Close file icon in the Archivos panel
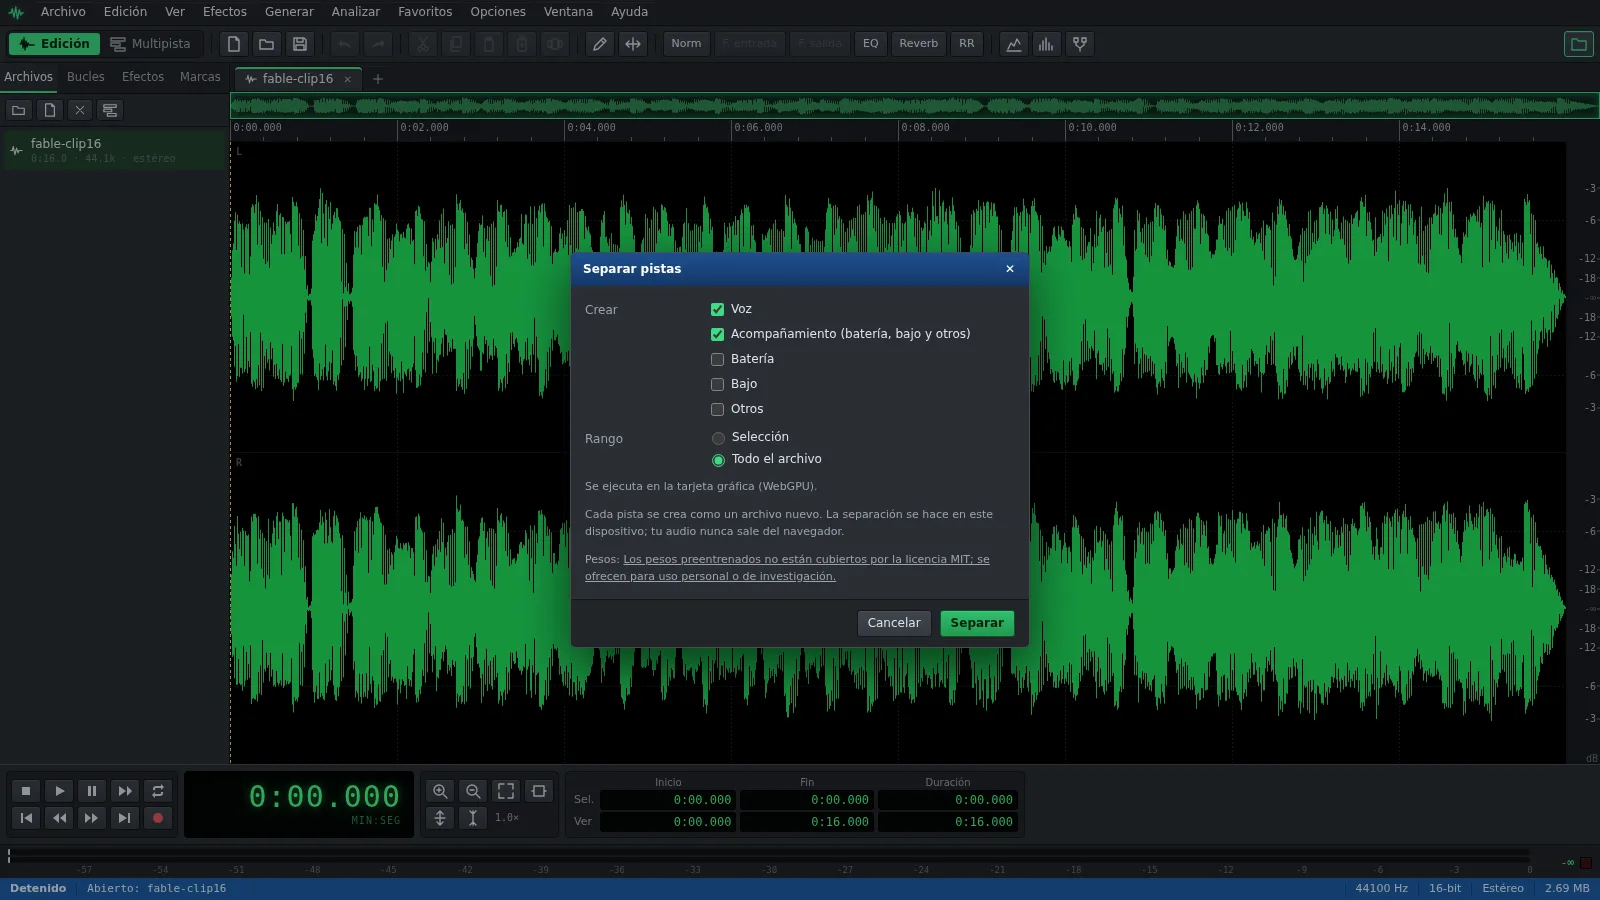Image resolution: width=1600 pixels, height=900 pixels. (80, 110)
